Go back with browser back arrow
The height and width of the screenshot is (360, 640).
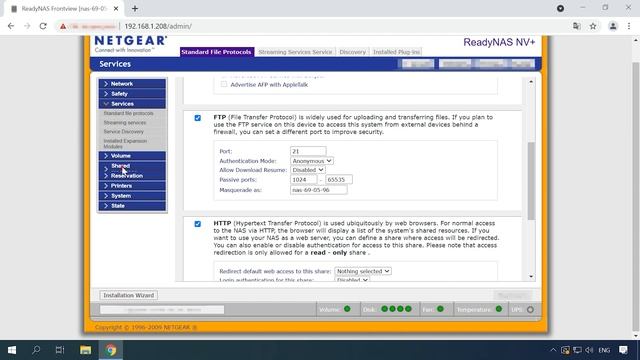pyautogui.click(x=11, y=26)
